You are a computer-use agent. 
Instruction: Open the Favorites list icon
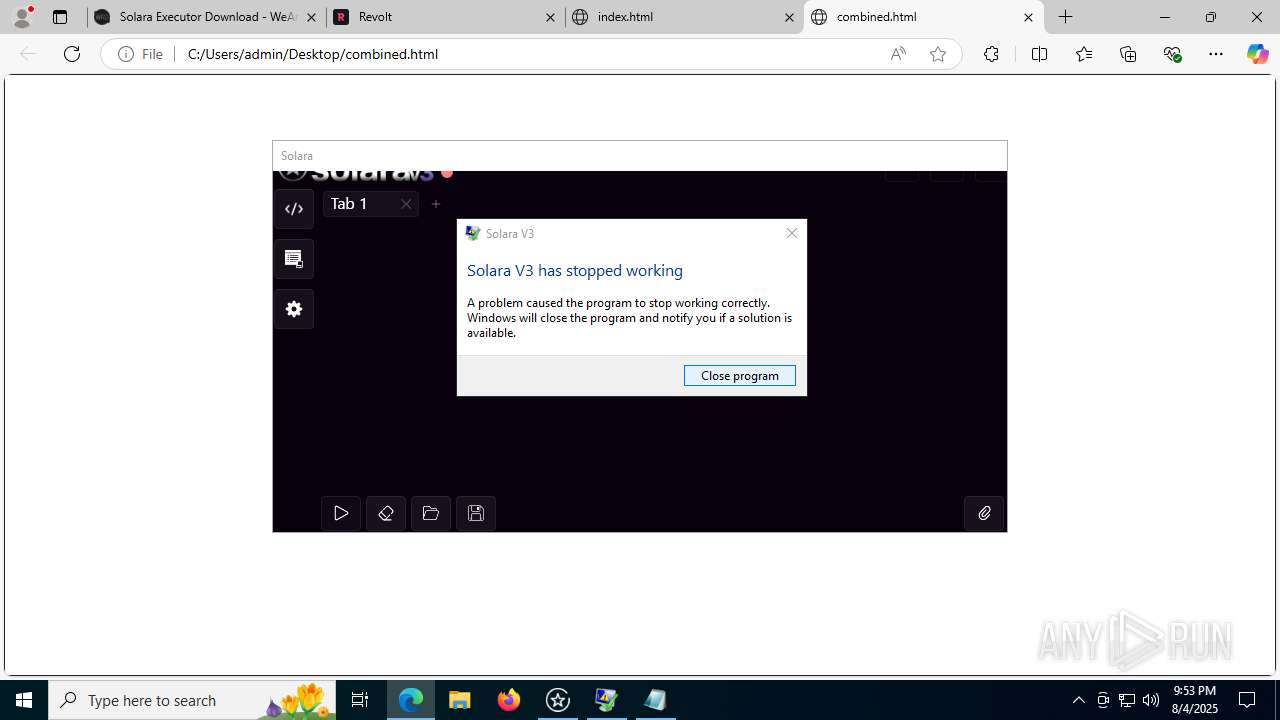pyautogui.click(x=1084, y=54)
